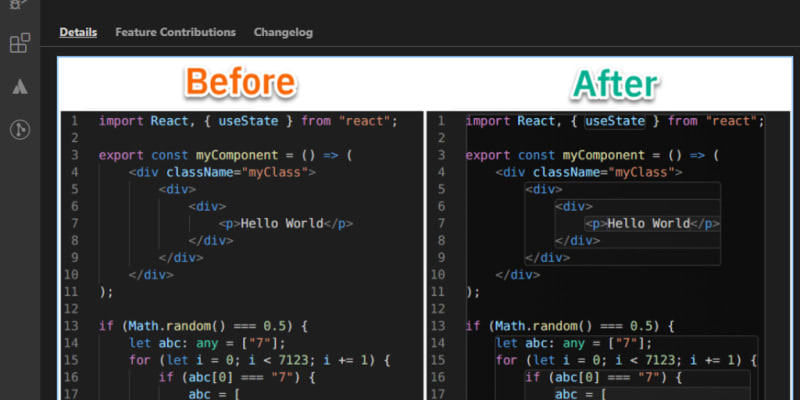Click "Hello World" text in After pane
Image resolution: width=800 pixels, height=400 pixels.
[x=649, y=223]
